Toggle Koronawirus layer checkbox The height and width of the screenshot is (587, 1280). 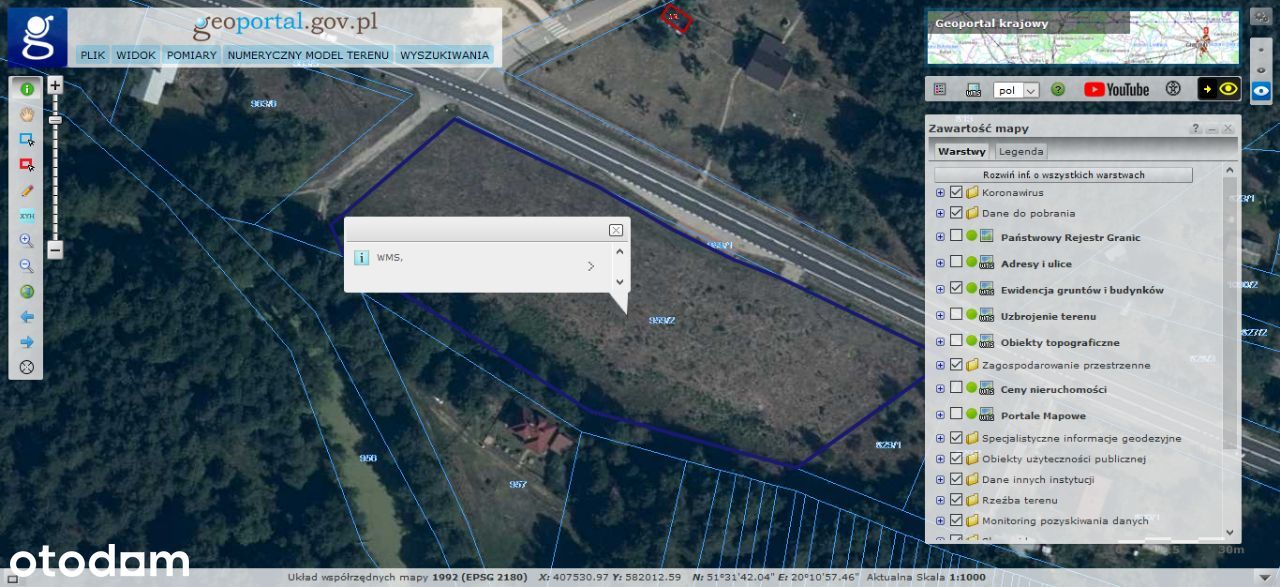tap(956, 192)
